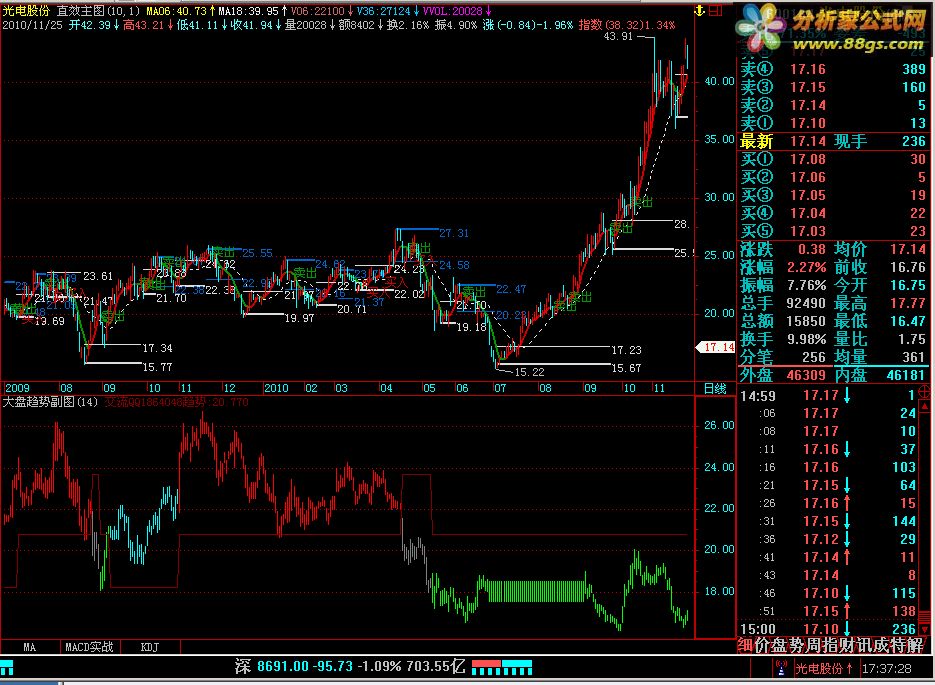Open the 盘 tab in the bottom panel tabs

(x=779, y=645)
